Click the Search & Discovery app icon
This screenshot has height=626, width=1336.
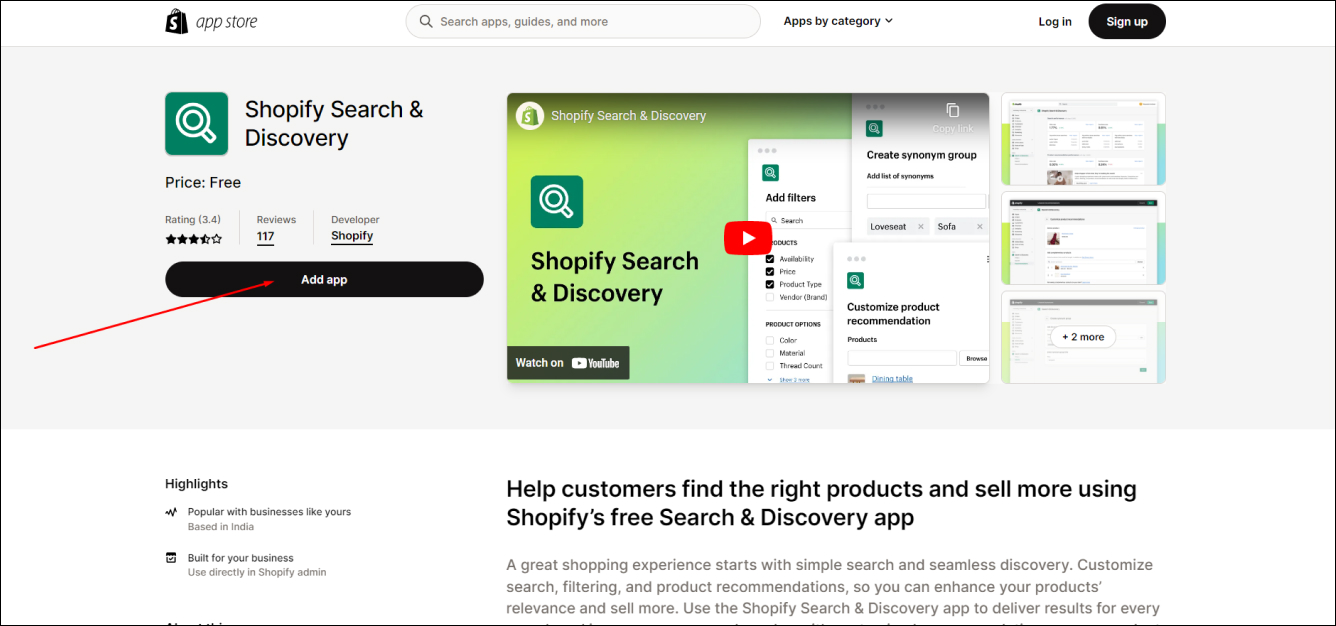point(196,124)
